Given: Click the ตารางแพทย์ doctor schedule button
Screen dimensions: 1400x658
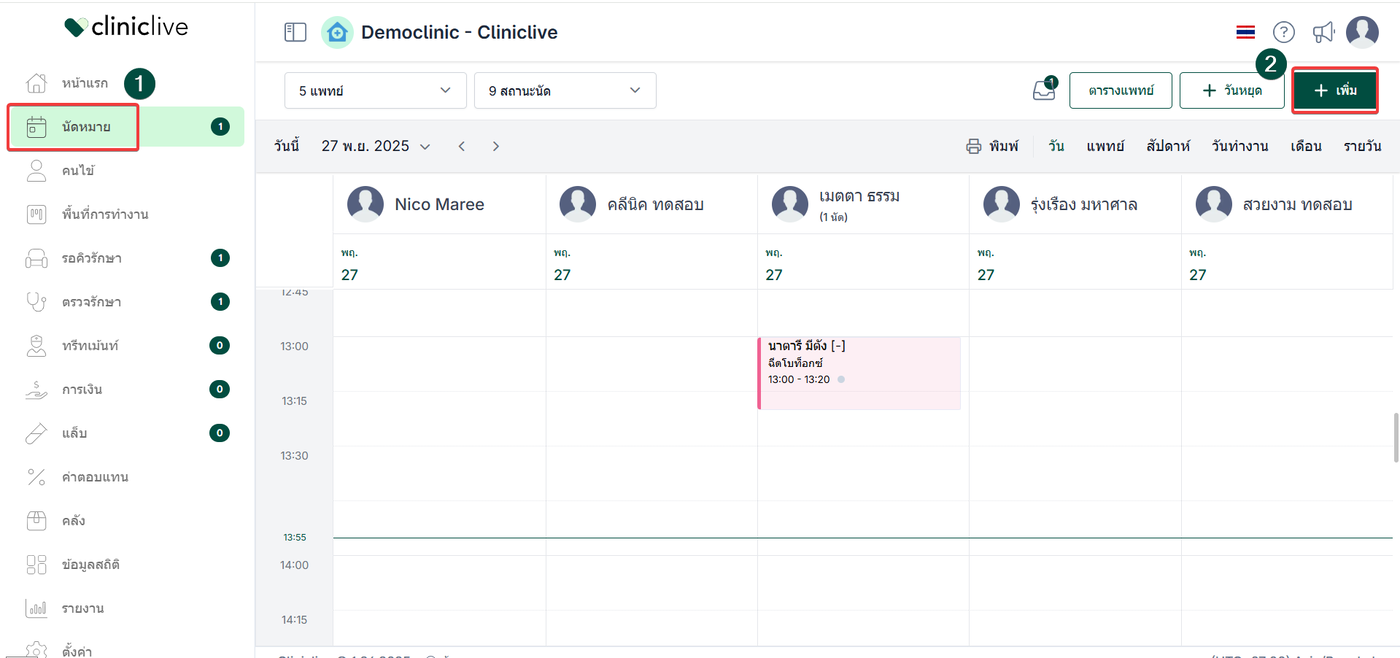Looking at the screenshot, I should click(1119, 90).
